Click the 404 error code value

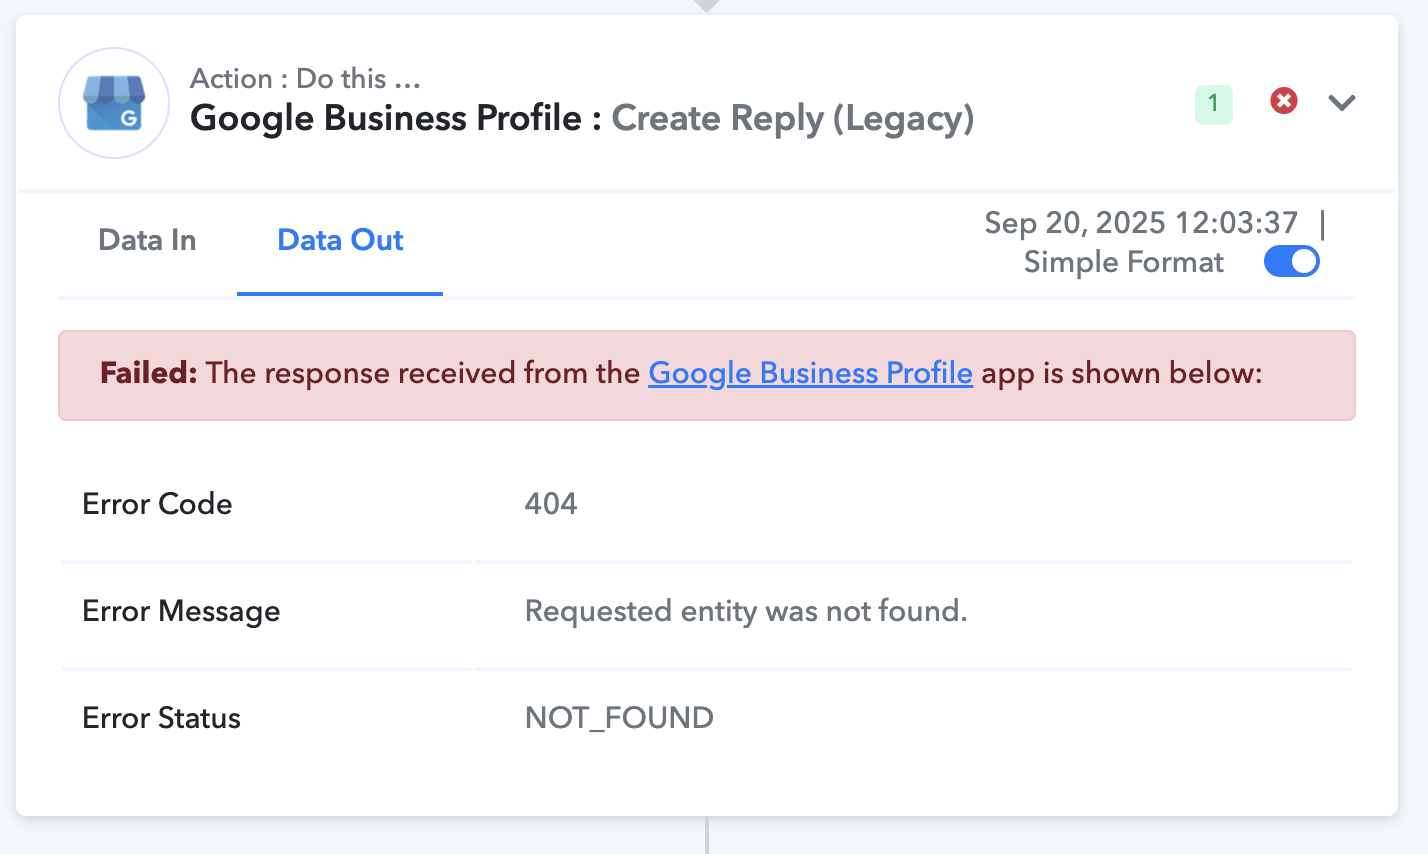click(551, 503)
